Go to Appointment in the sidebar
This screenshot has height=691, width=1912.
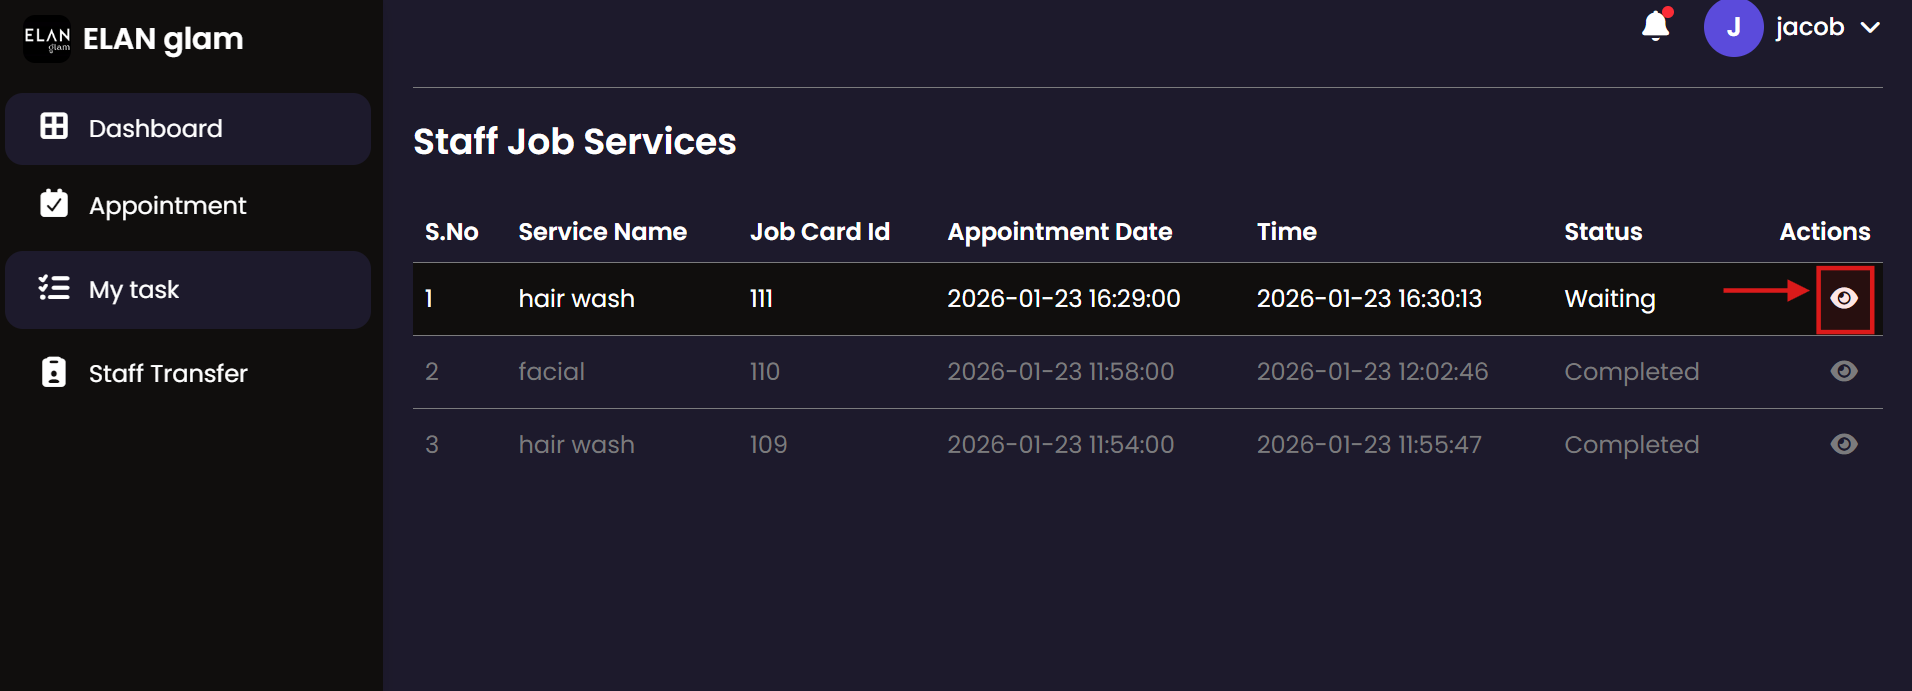[x=167, y=206]
